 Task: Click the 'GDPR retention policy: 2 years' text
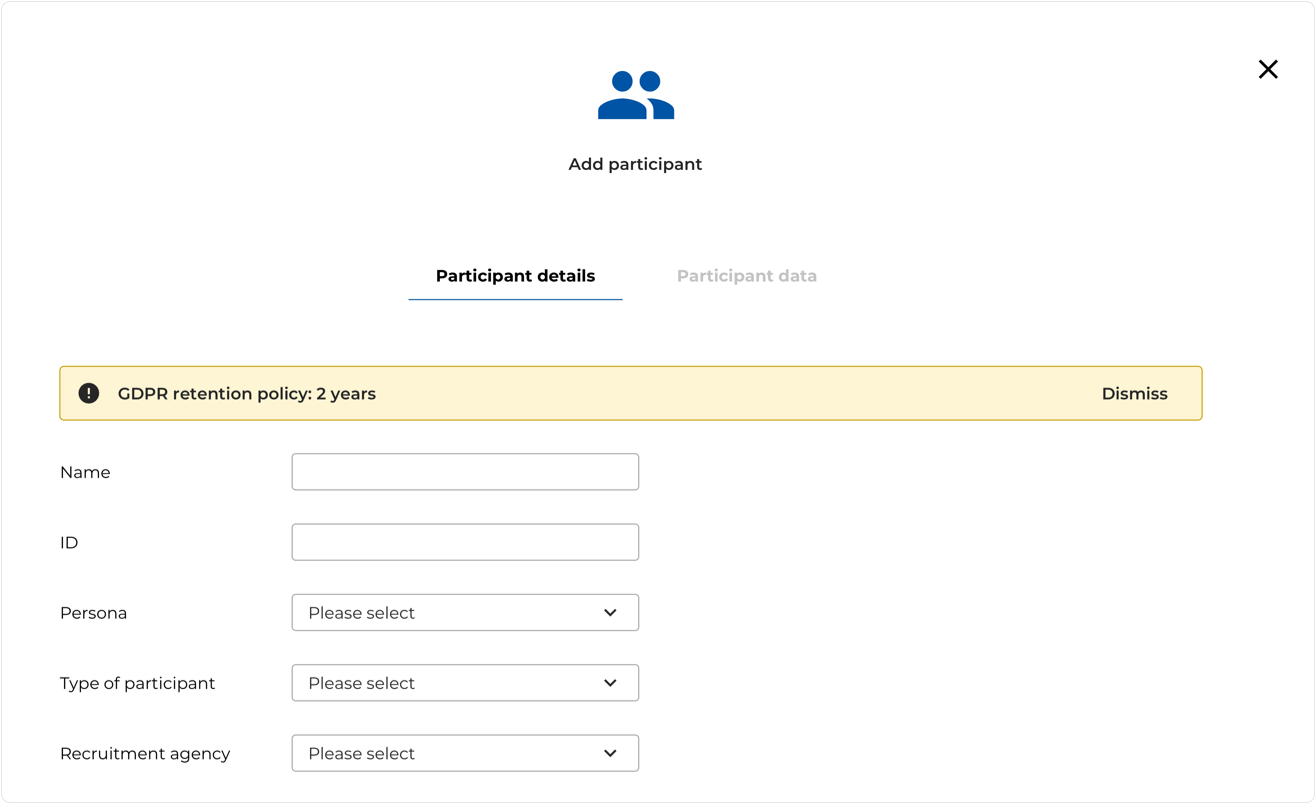click(x=247, y=393)
